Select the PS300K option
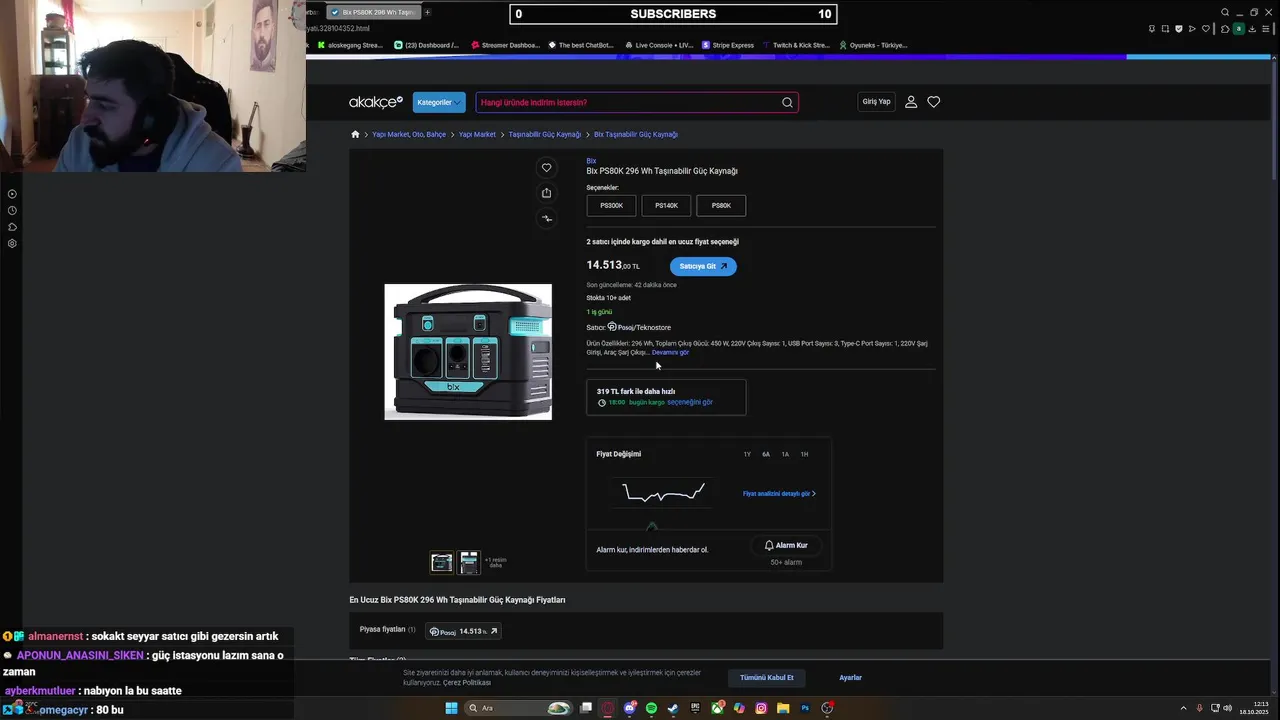The height and width of the screenshot is (720, 1280). (611, 206)
